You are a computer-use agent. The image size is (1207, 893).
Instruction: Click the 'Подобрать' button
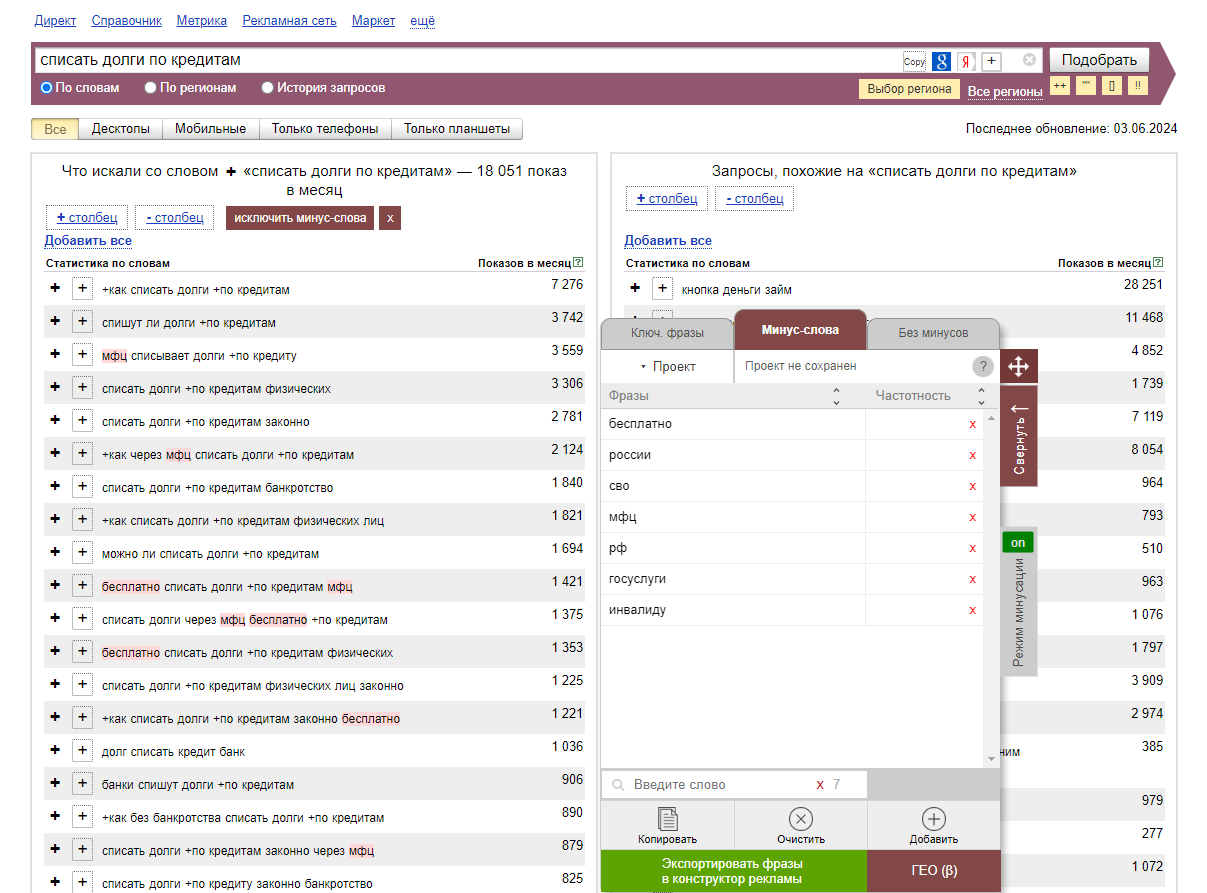pos(1099,60)
